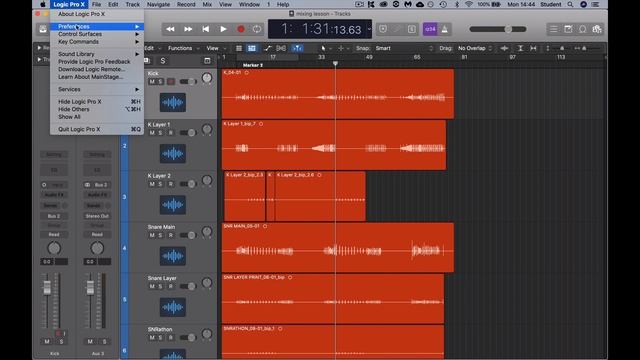Click the Snare Layer track icon

tap(173, 307)
